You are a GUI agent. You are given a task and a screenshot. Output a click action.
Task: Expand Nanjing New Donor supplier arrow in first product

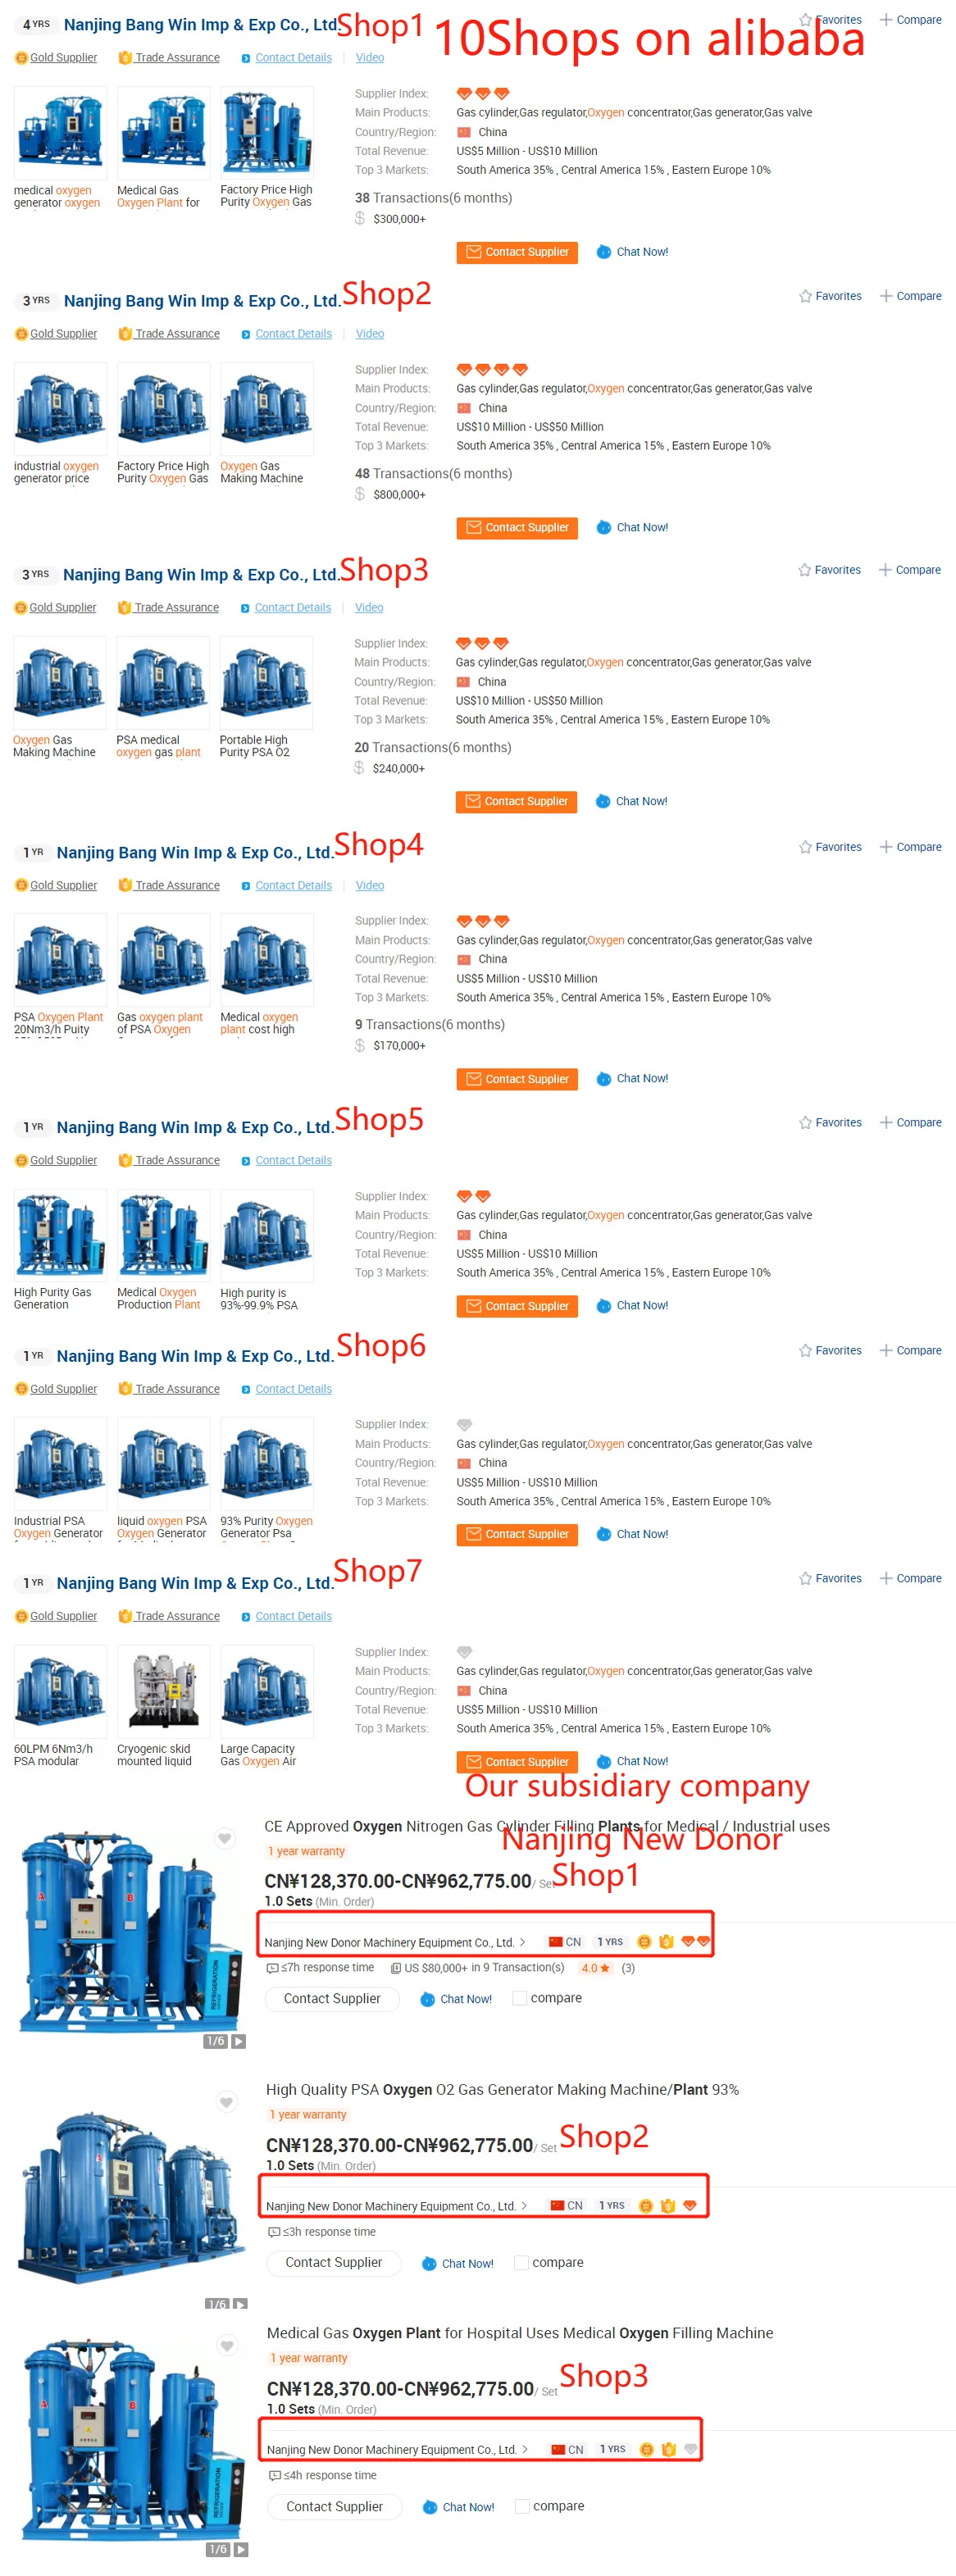click(522, 1942)
